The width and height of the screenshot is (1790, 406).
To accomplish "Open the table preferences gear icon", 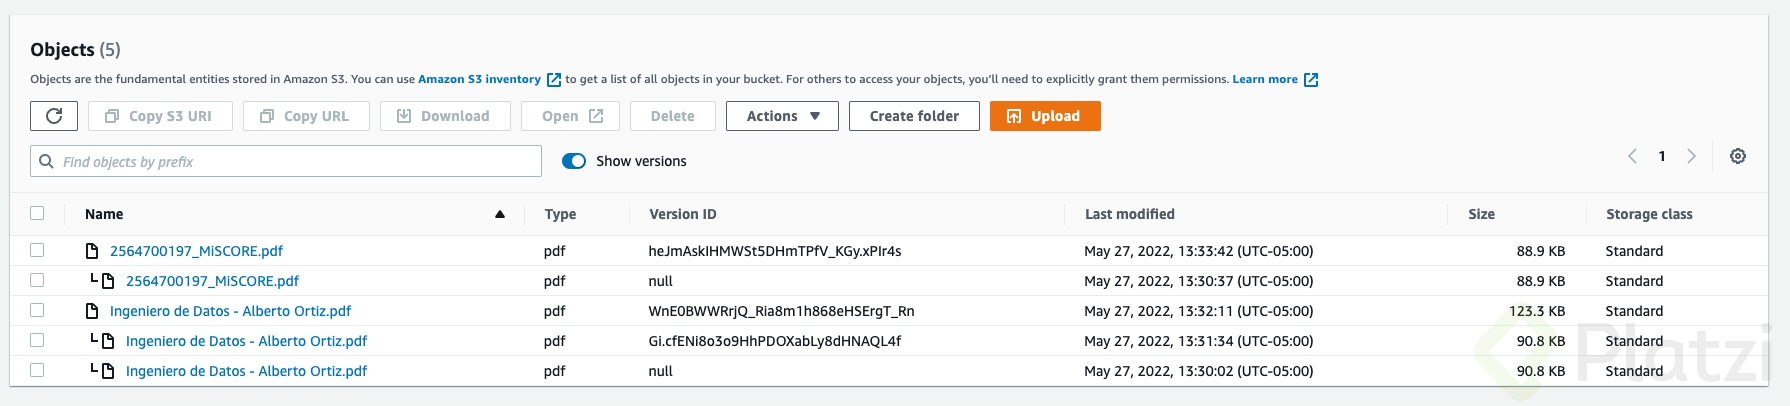I will click(x=1738, y=156).
